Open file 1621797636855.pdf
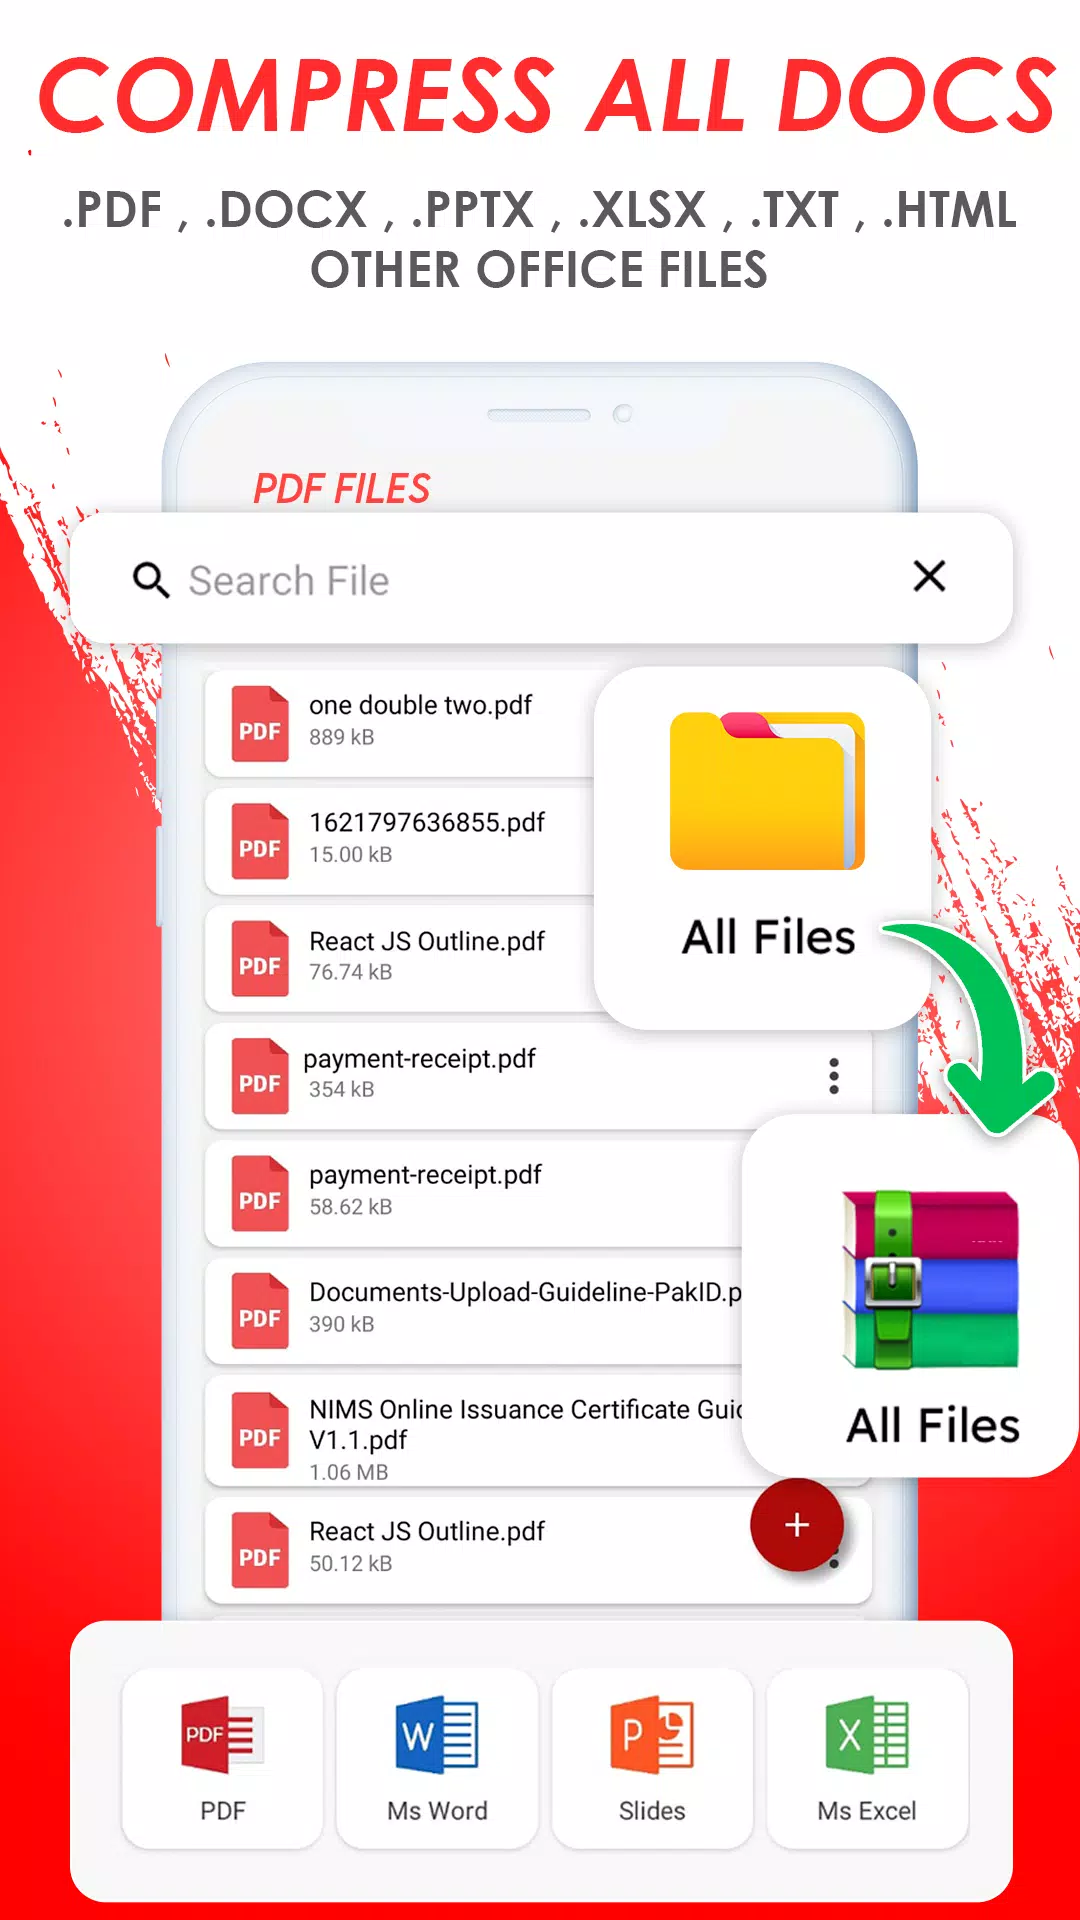The height and width of the screenshot is (1920, 1080). (400, 841)
